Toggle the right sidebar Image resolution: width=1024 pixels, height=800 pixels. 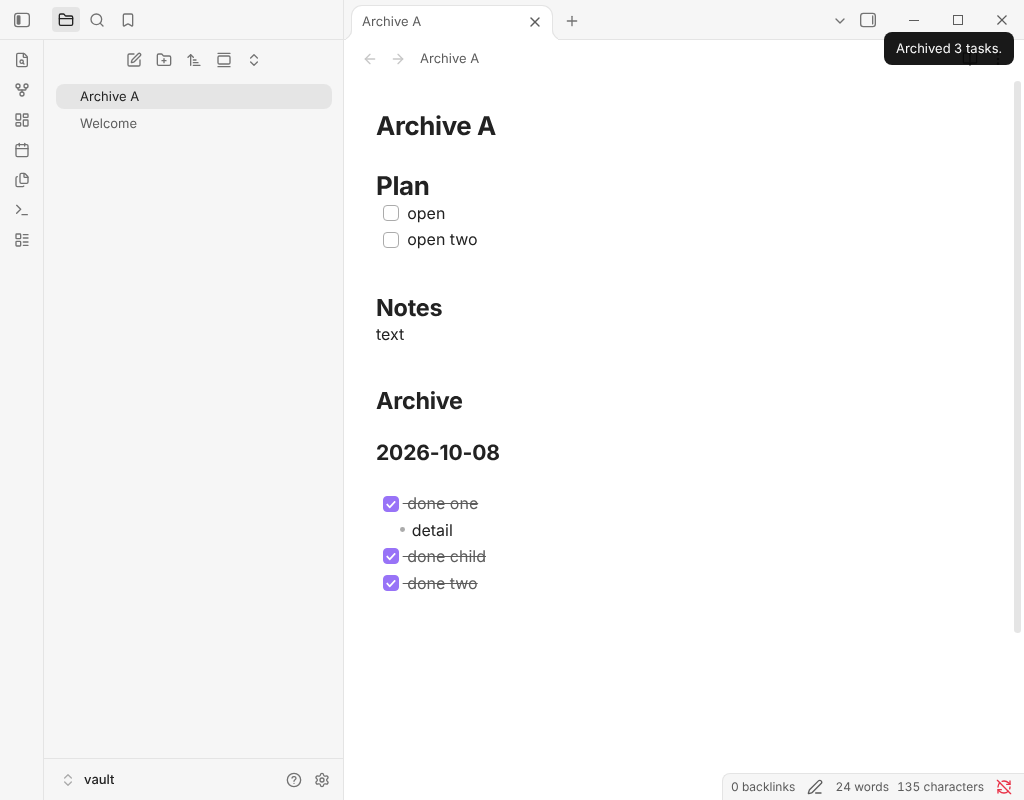pos(868,20)
